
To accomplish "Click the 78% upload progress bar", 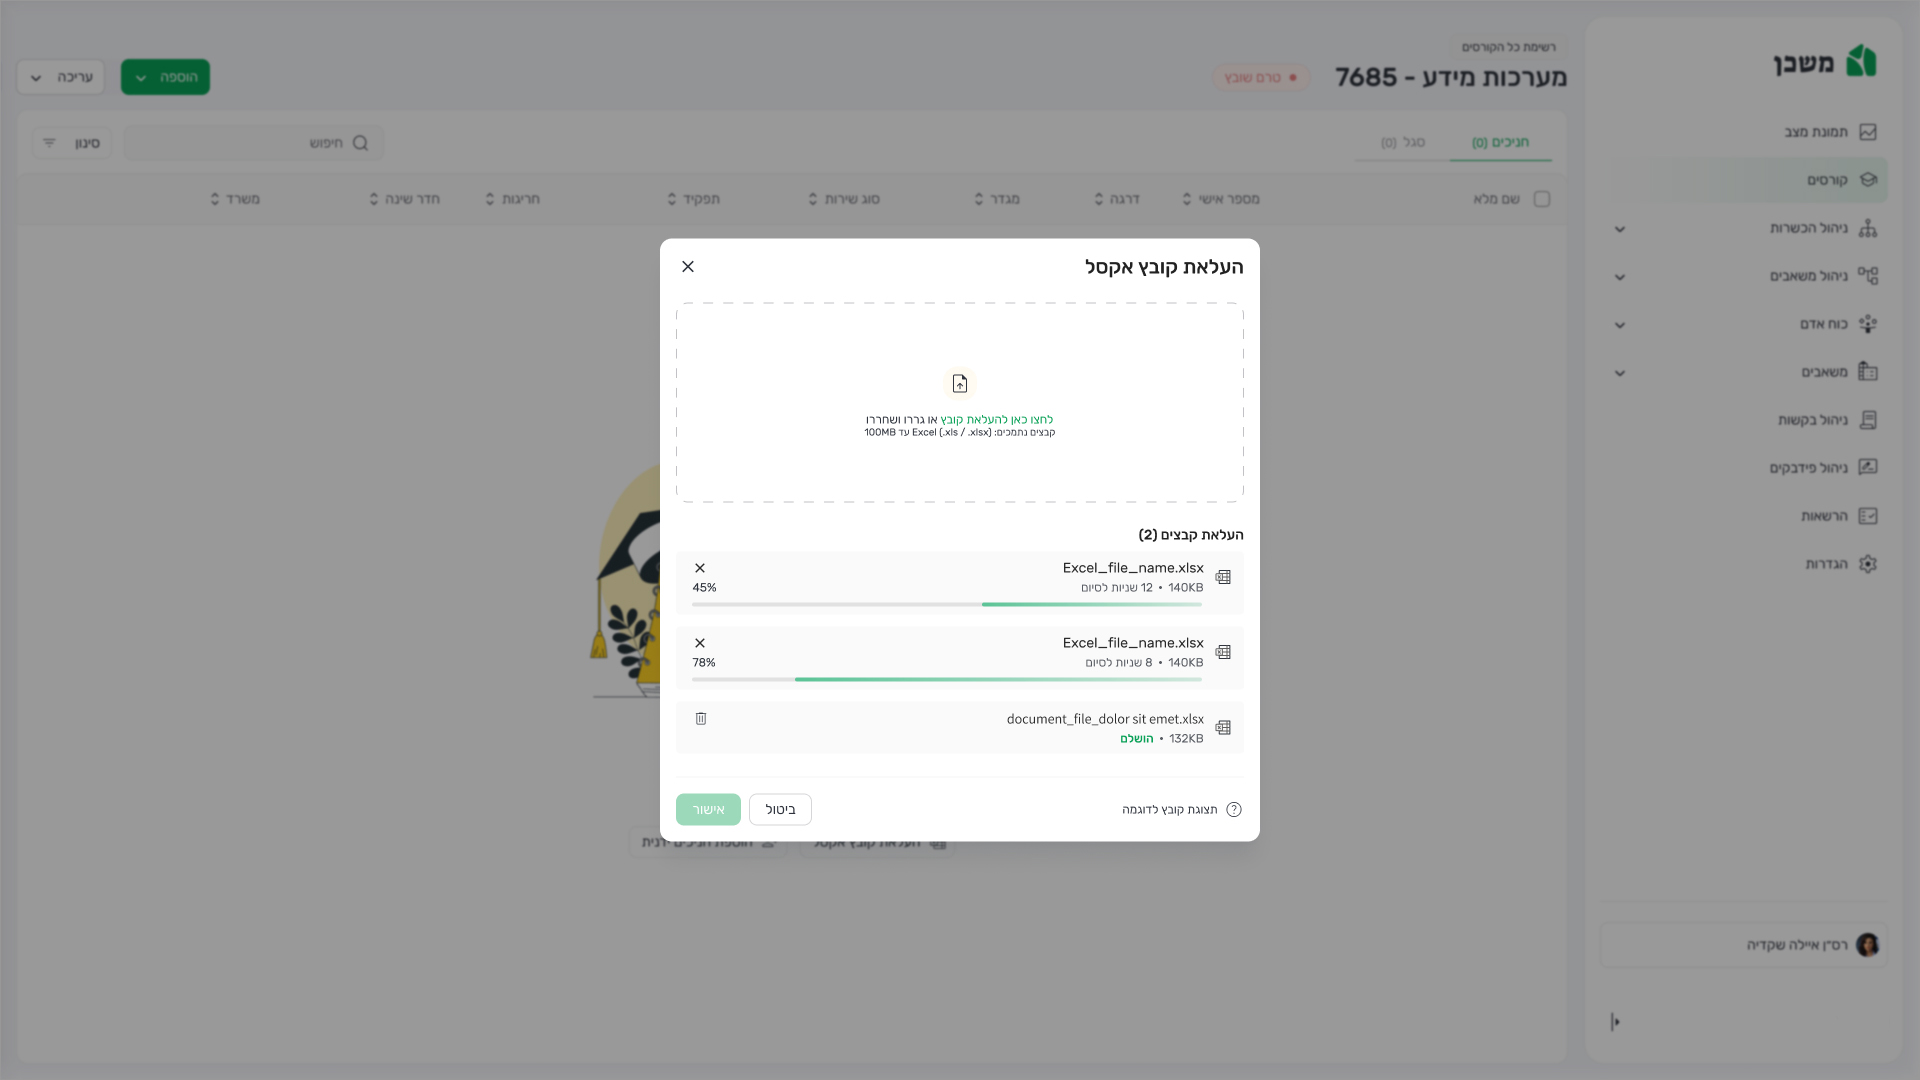I will pyautogui.click(x=946, y=680).
